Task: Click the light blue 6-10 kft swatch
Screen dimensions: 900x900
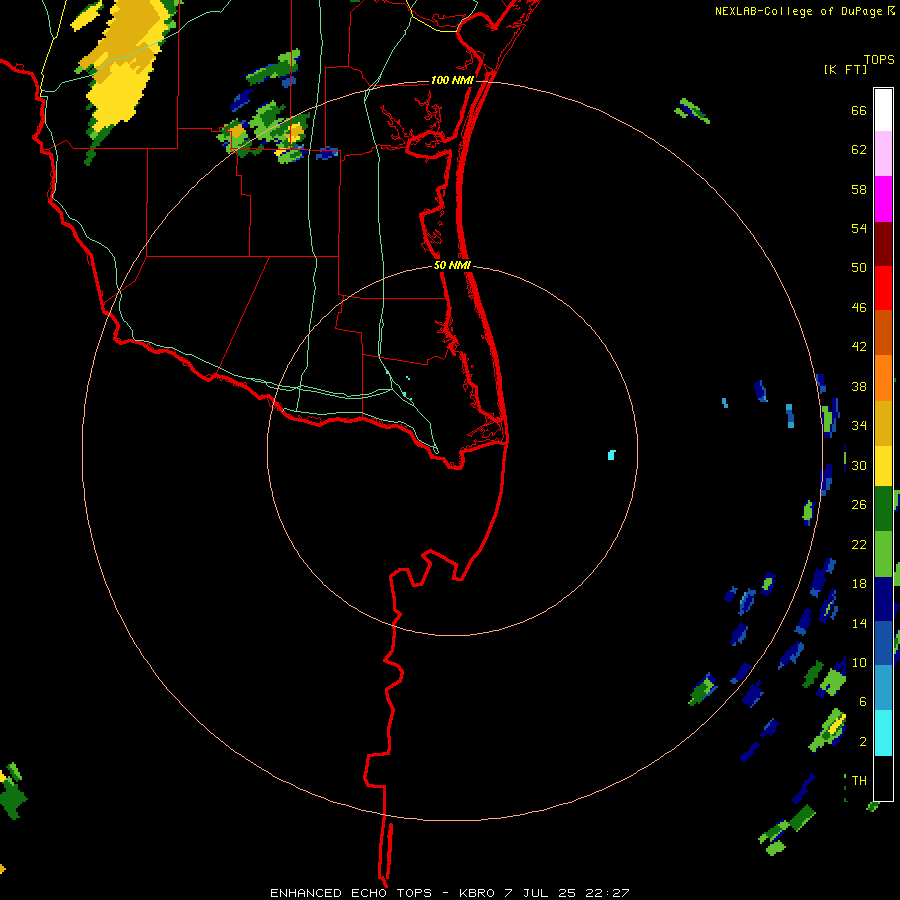Action: coord(883,688)
